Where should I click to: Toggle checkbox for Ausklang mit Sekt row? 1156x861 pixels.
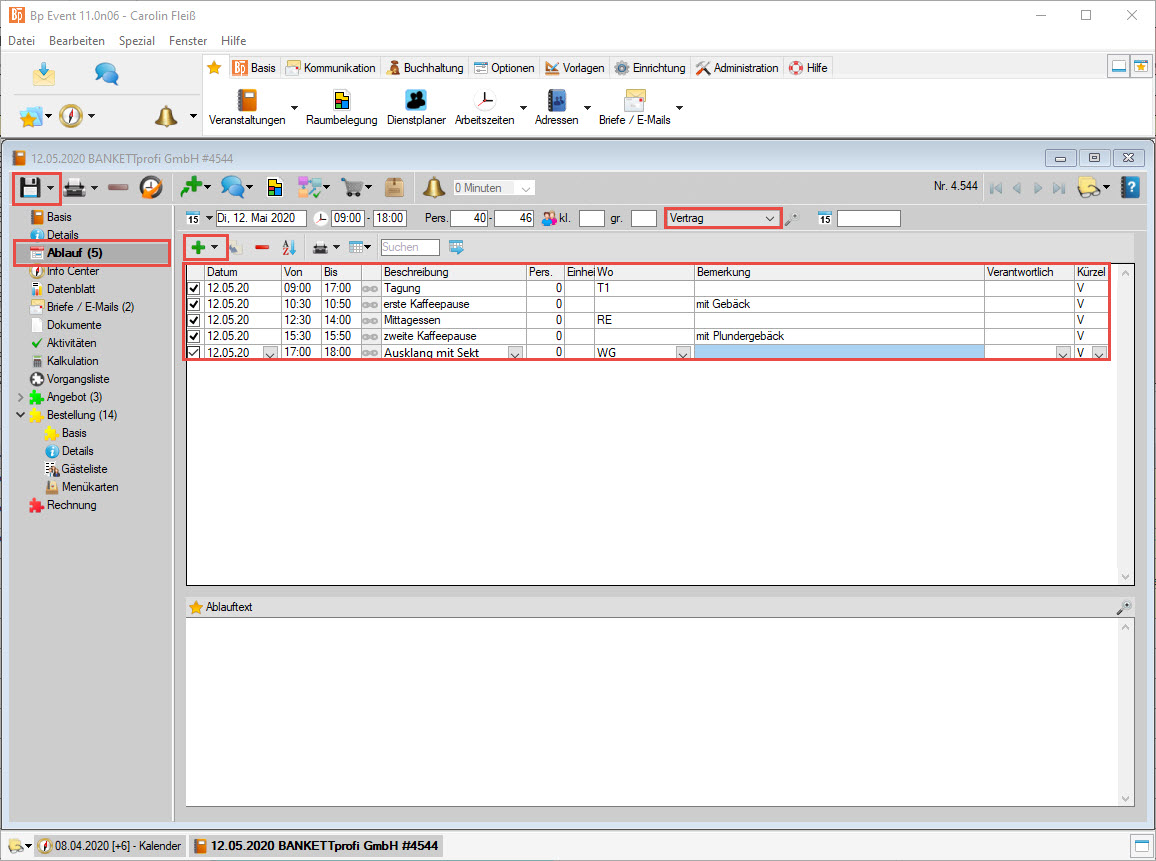(194, 352)
